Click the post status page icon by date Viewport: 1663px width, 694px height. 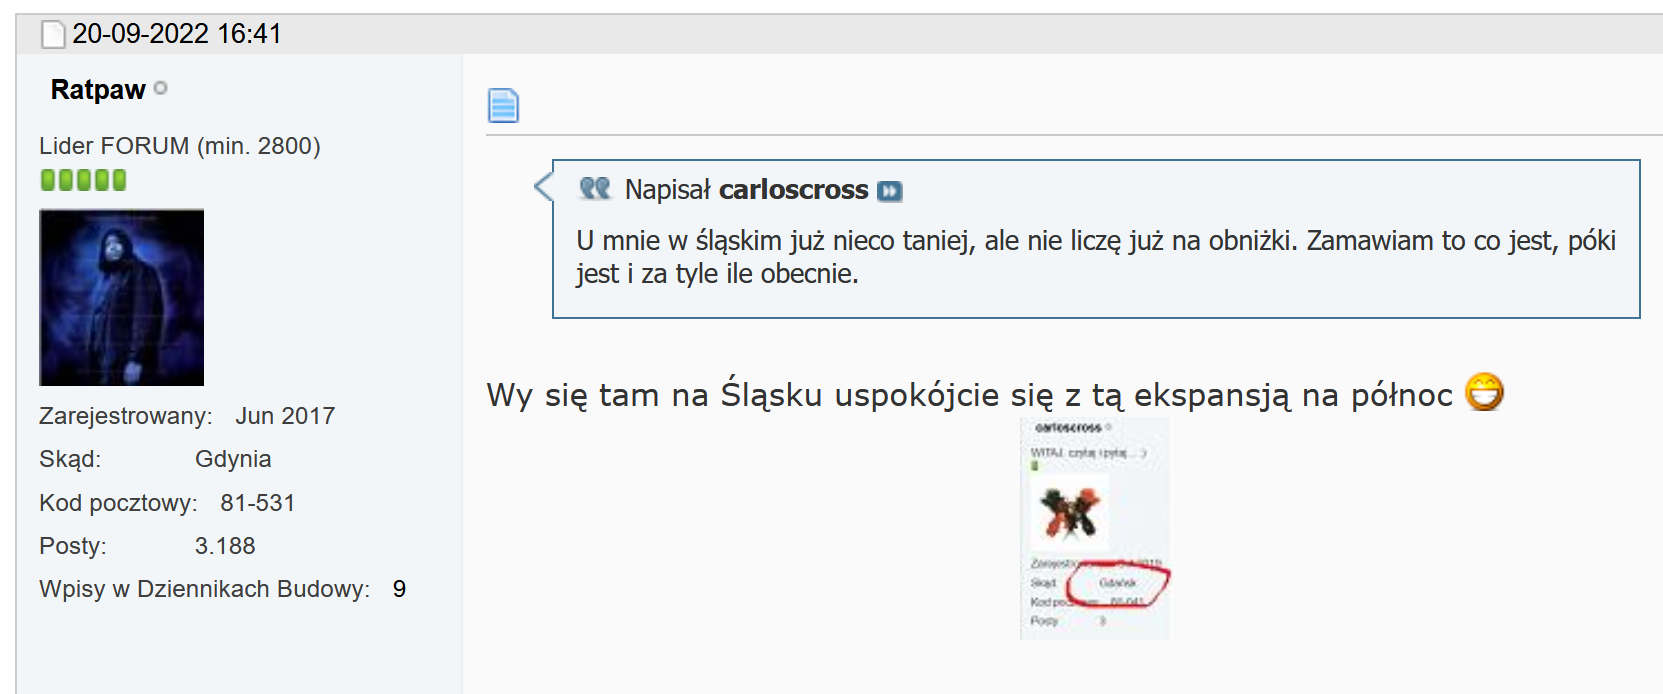(53, 34)
